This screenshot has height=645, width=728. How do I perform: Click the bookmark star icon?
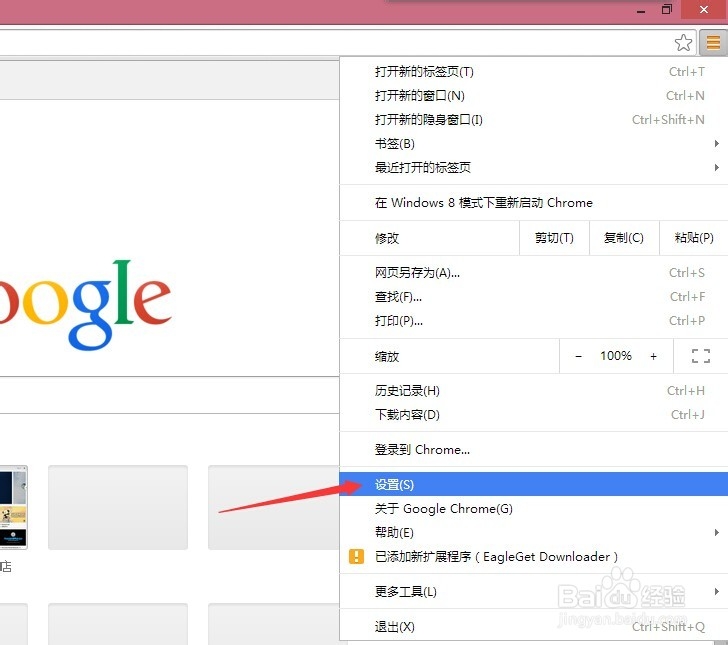(683, 43)
